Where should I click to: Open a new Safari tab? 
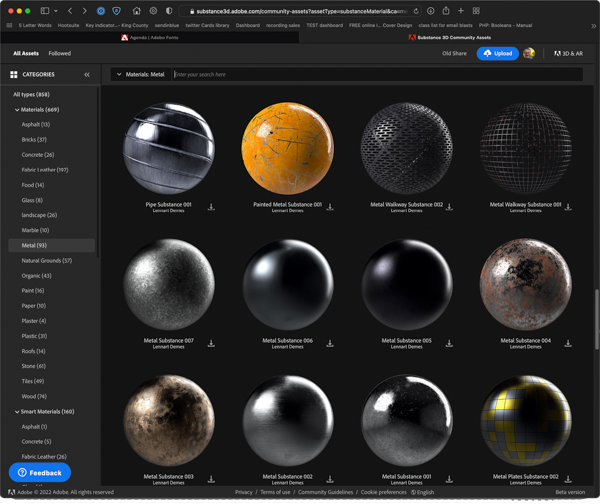tap(461, 11)
